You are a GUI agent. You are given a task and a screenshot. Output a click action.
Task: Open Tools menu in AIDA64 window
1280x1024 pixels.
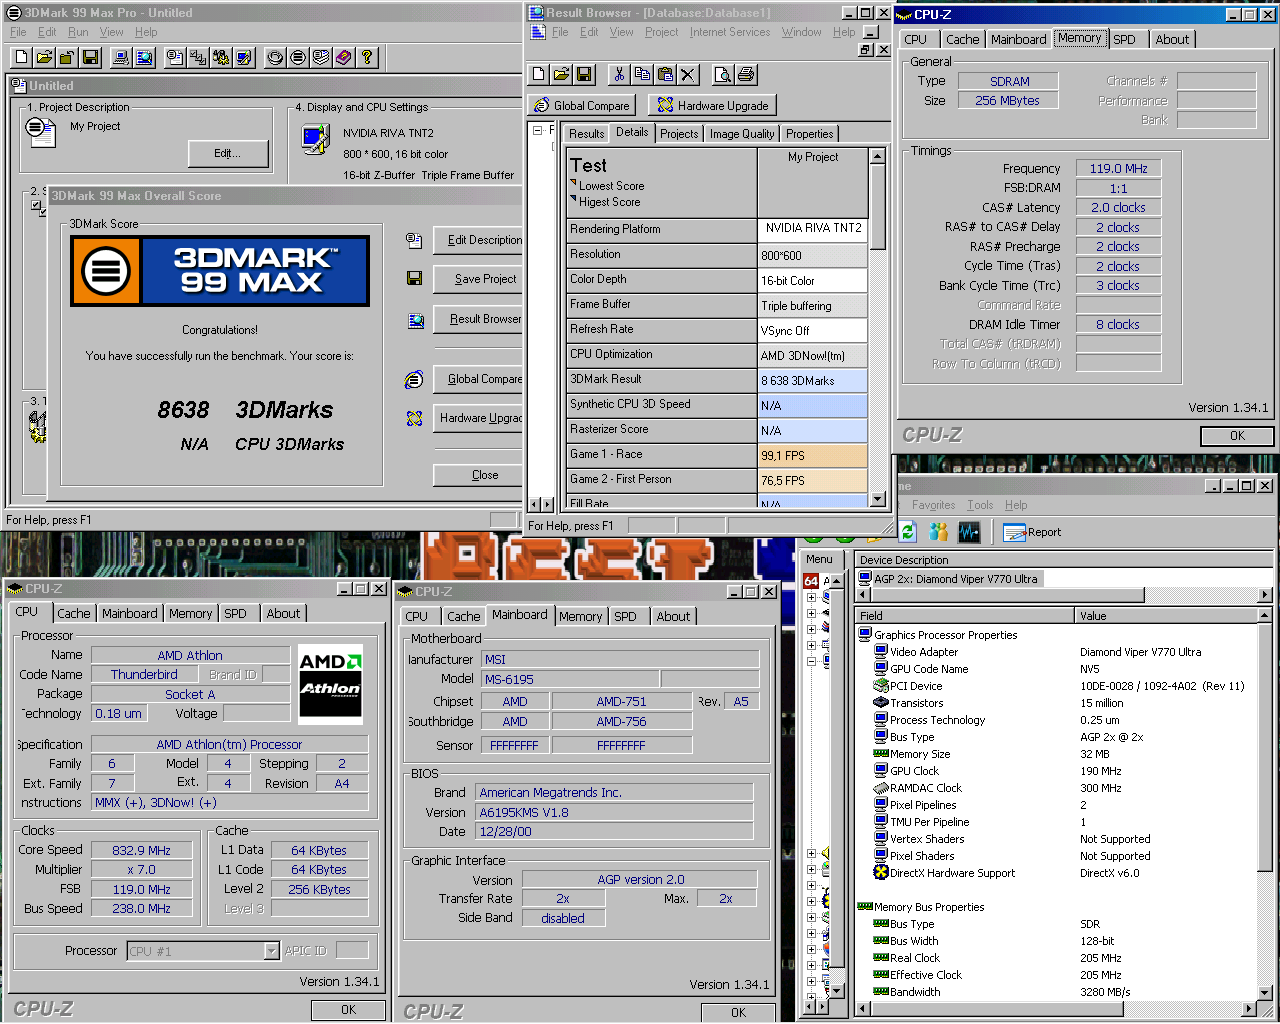coord(980,505)
